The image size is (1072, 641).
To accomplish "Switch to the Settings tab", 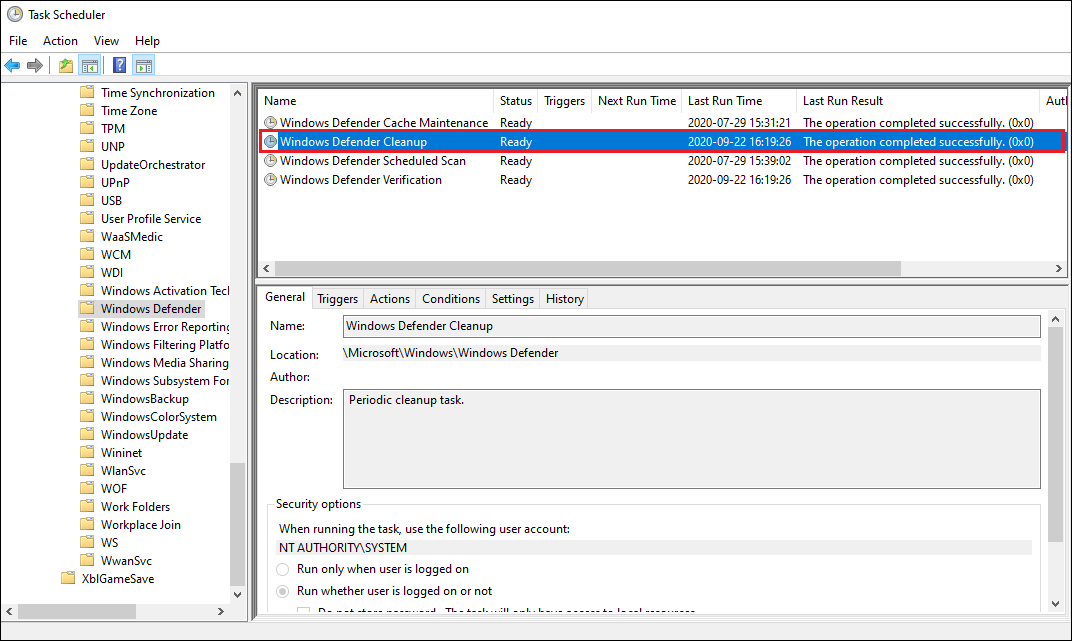I will tap(513, 299).
